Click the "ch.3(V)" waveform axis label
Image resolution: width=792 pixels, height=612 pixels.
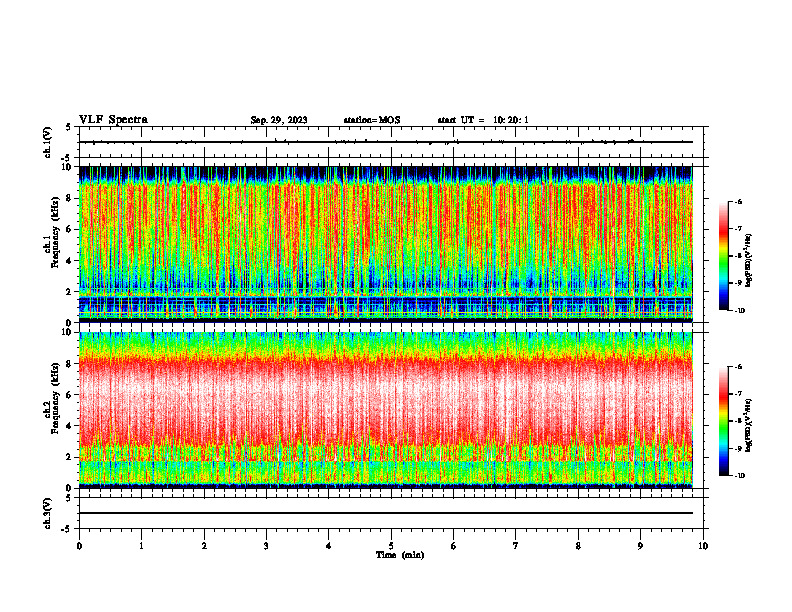coord(48,513)
